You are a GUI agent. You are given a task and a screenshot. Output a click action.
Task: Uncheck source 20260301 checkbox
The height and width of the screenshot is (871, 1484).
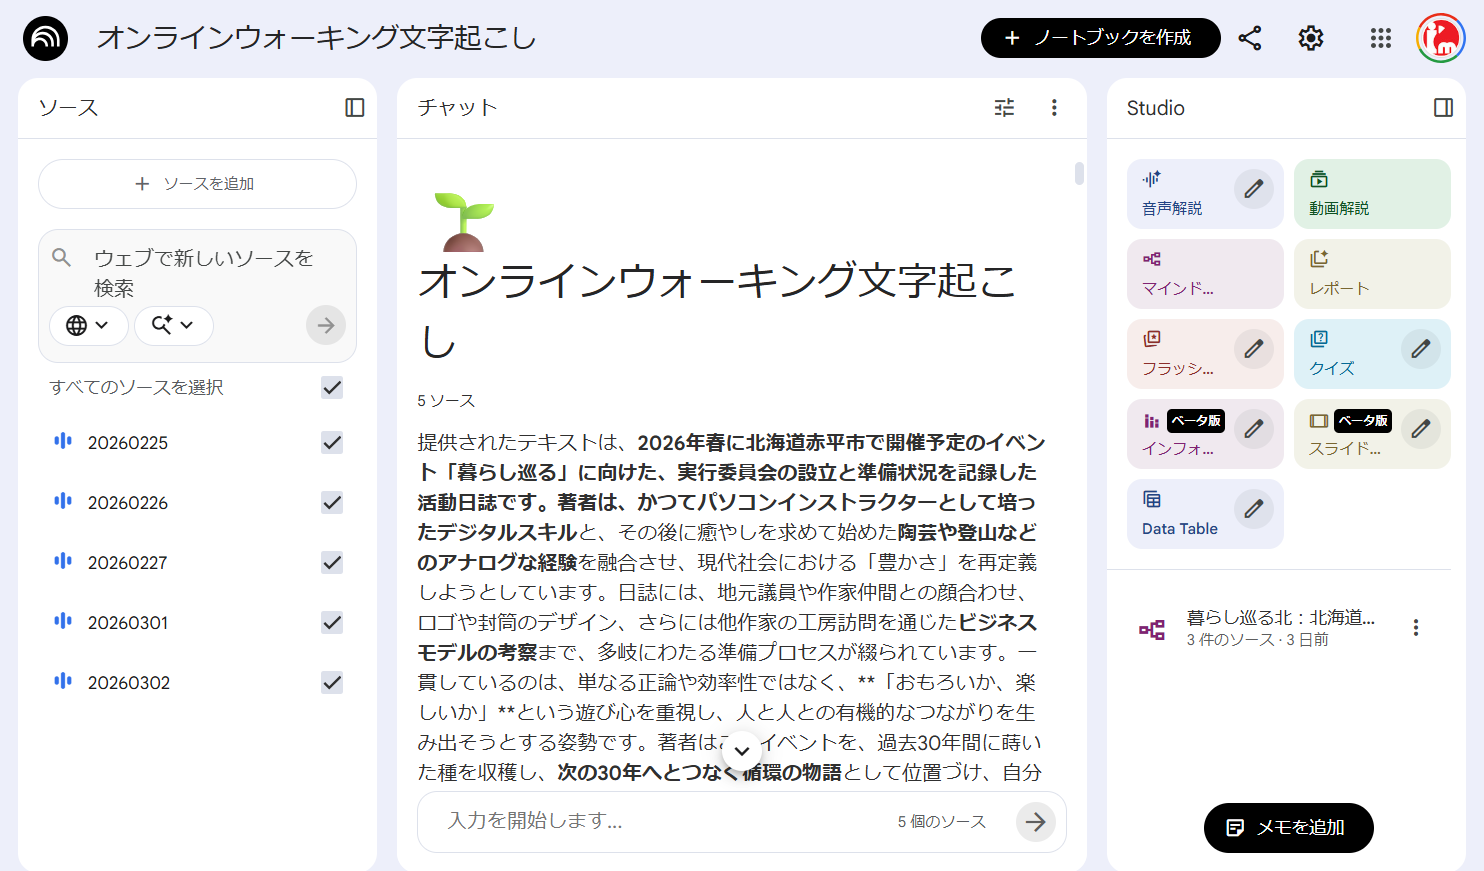pos(332,623)
